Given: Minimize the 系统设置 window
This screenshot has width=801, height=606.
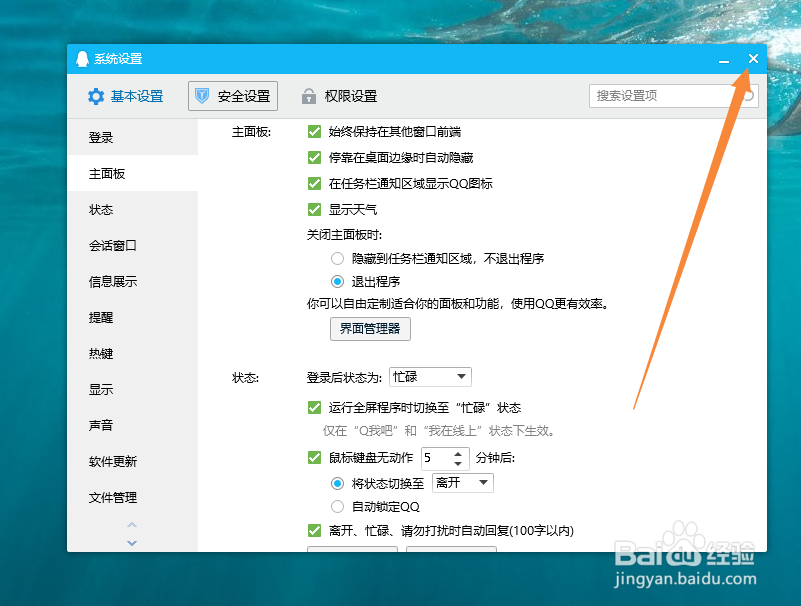Looking at the screenshot, I should tap(723, 60).
